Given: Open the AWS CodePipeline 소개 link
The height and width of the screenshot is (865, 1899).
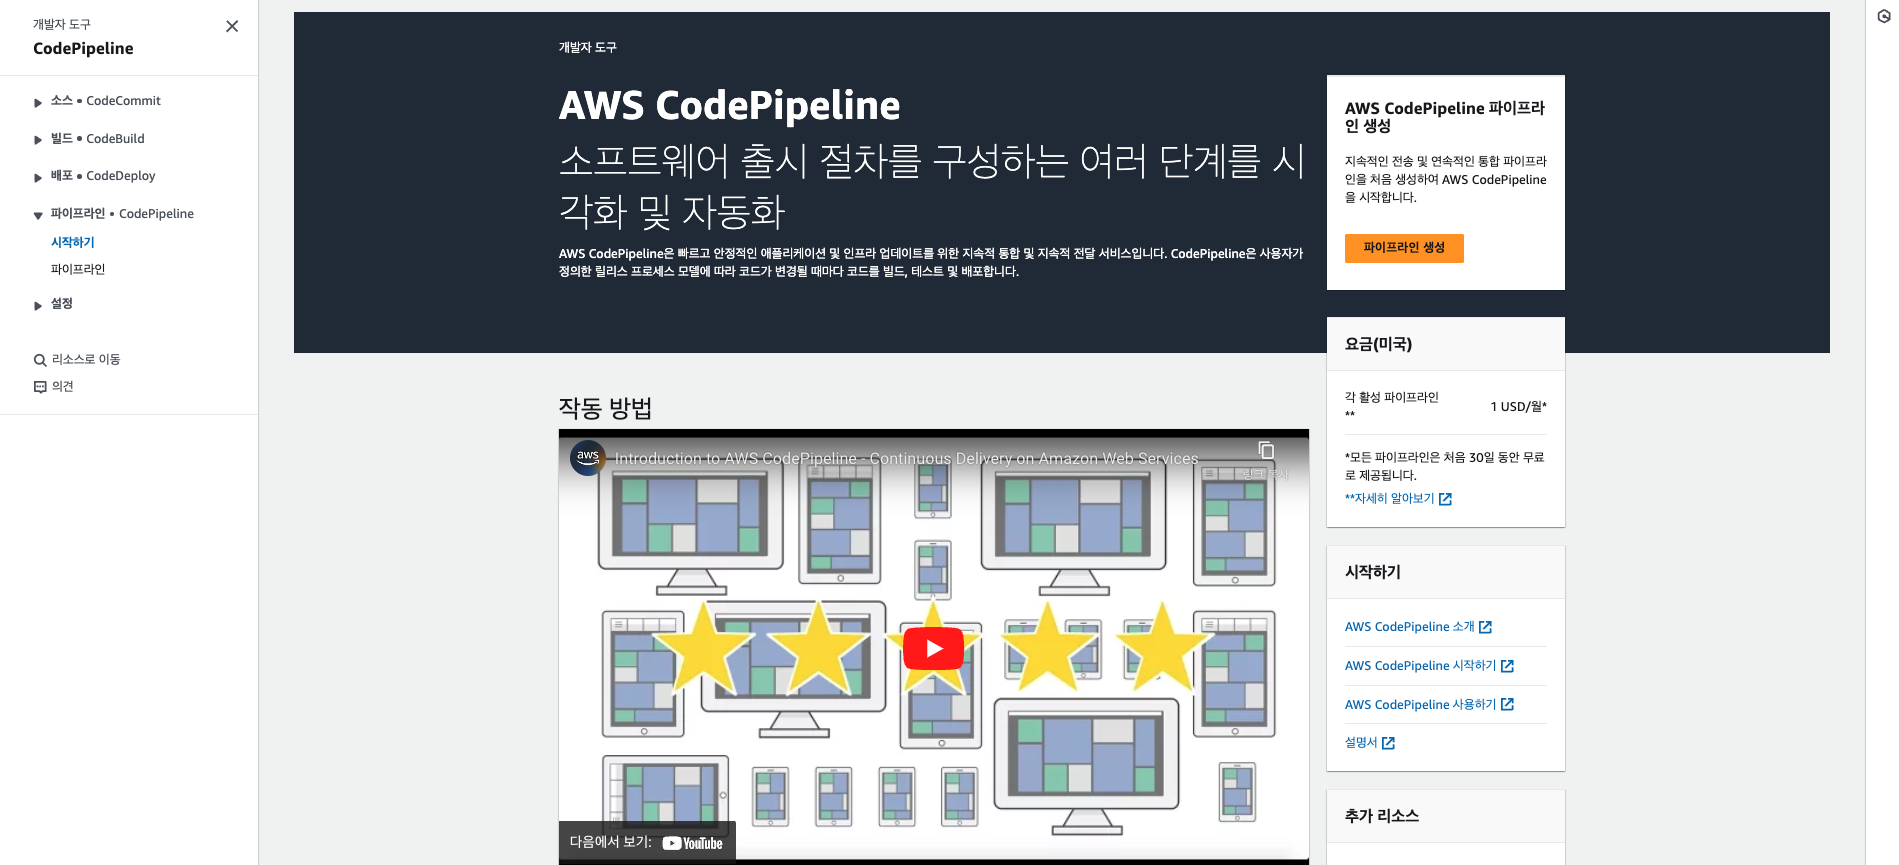Looking at the screenshot, I should pyautogui.click(x=1409, y=627).
